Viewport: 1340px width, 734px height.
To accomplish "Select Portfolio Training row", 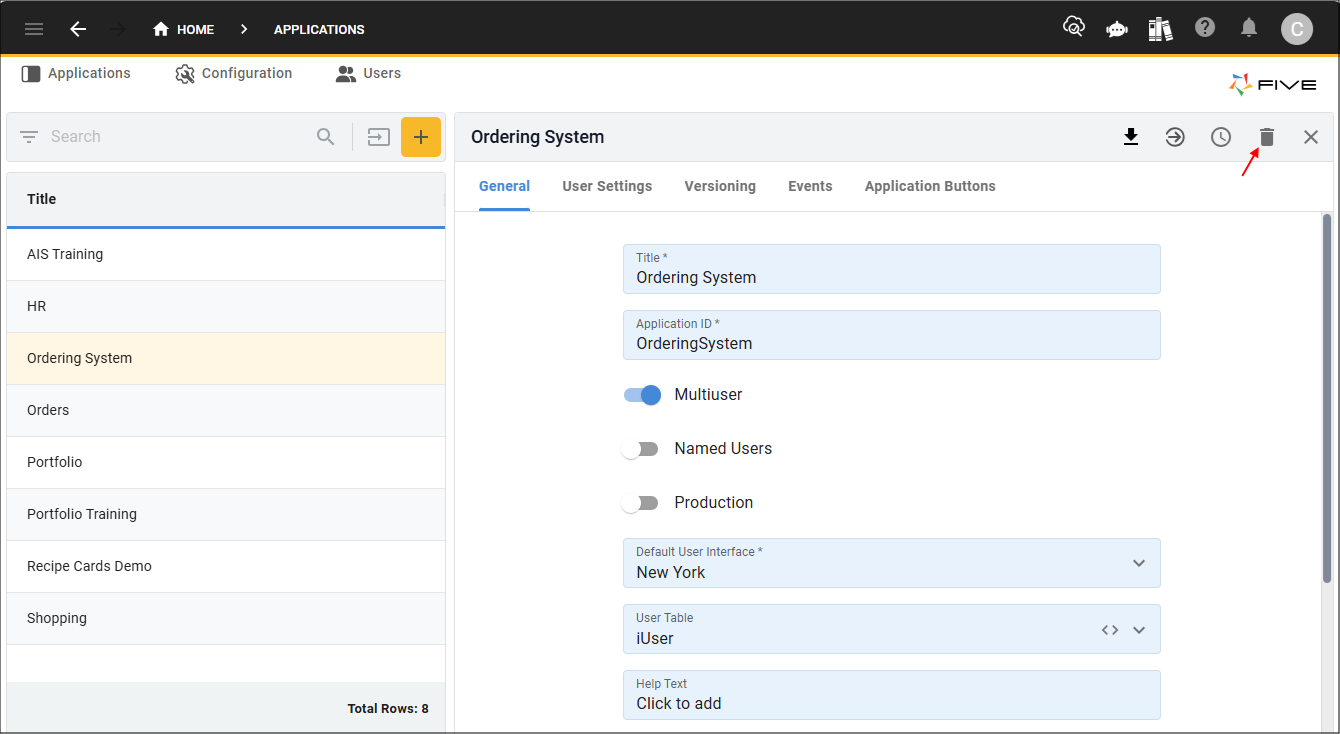I will click(x=226, y=515).
